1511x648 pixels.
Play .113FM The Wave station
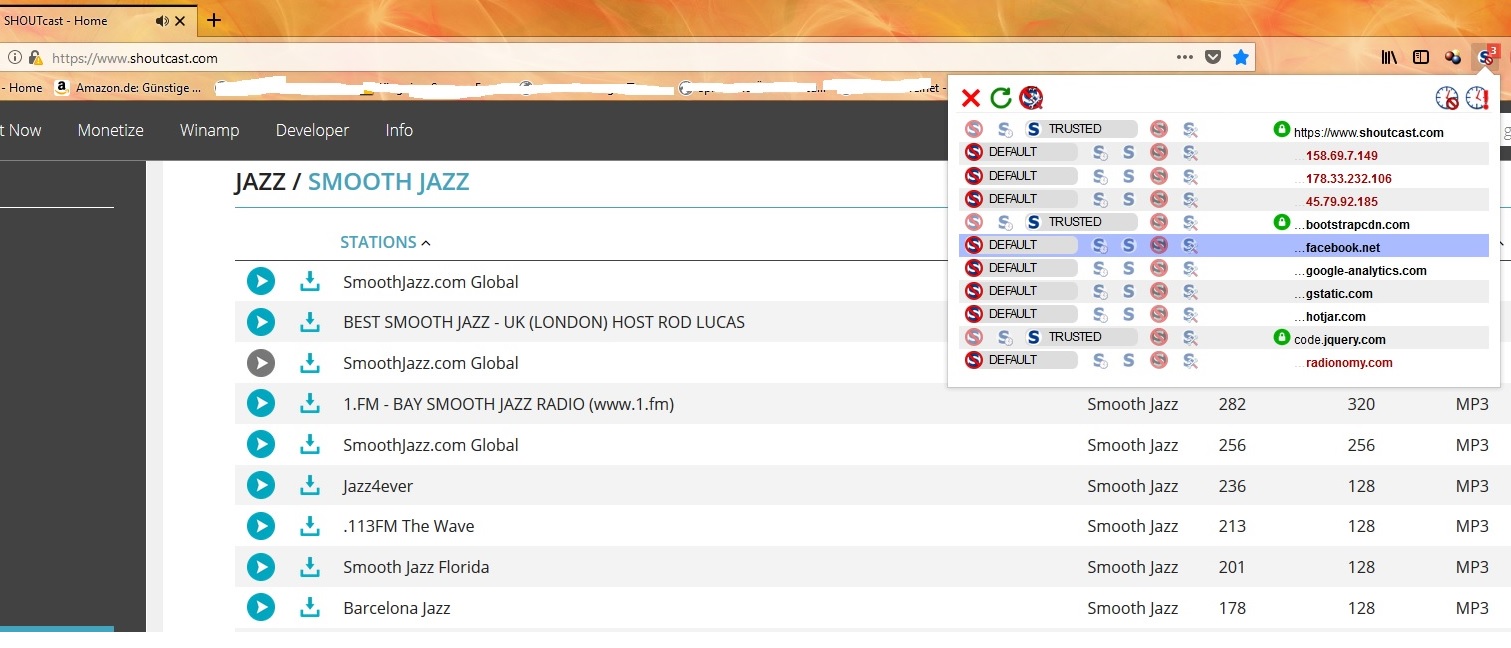(261, 526)
